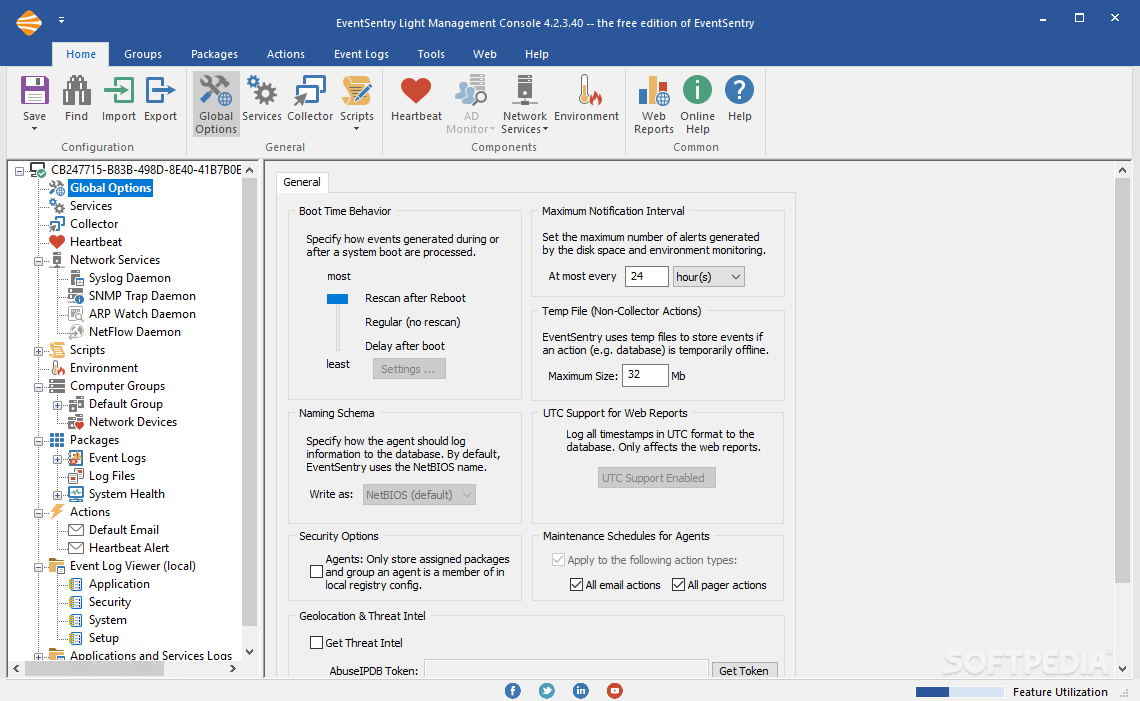
Task: Expand the System Health tree node
Action: point(57,495)
